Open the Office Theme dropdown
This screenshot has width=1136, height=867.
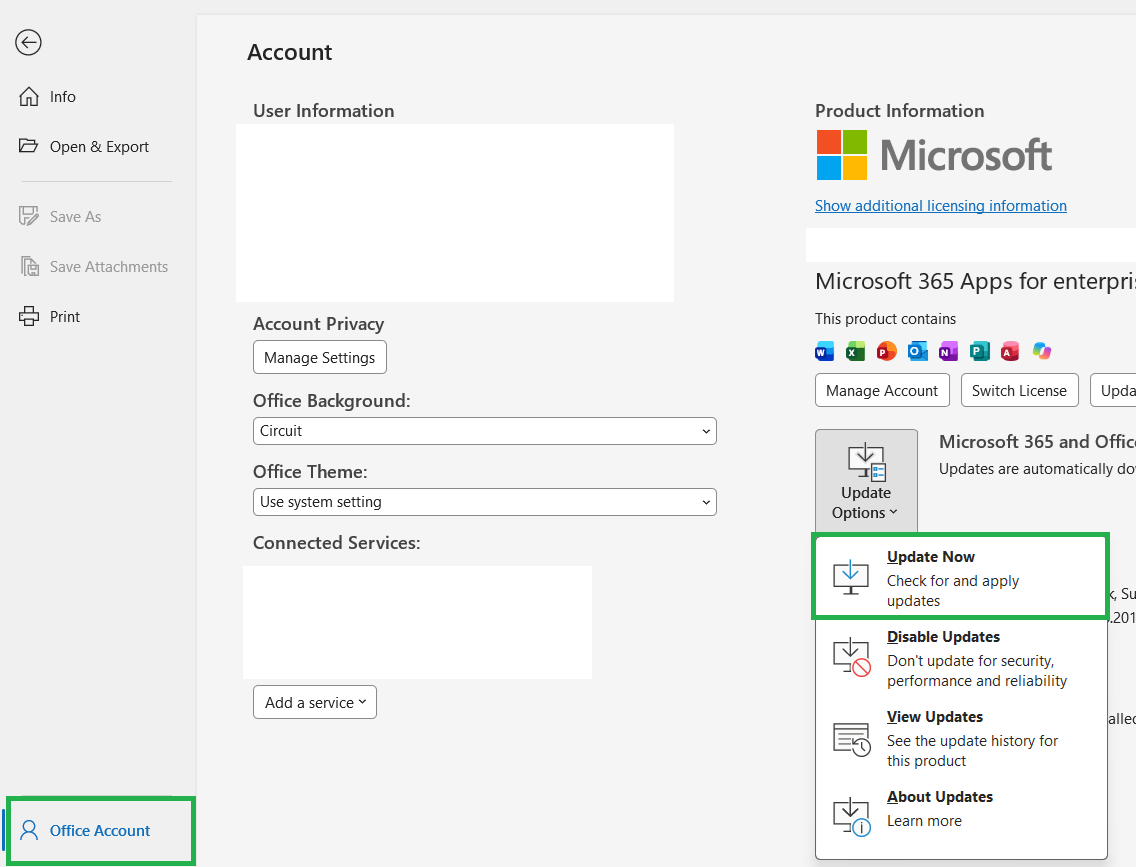tap(485, 502)
